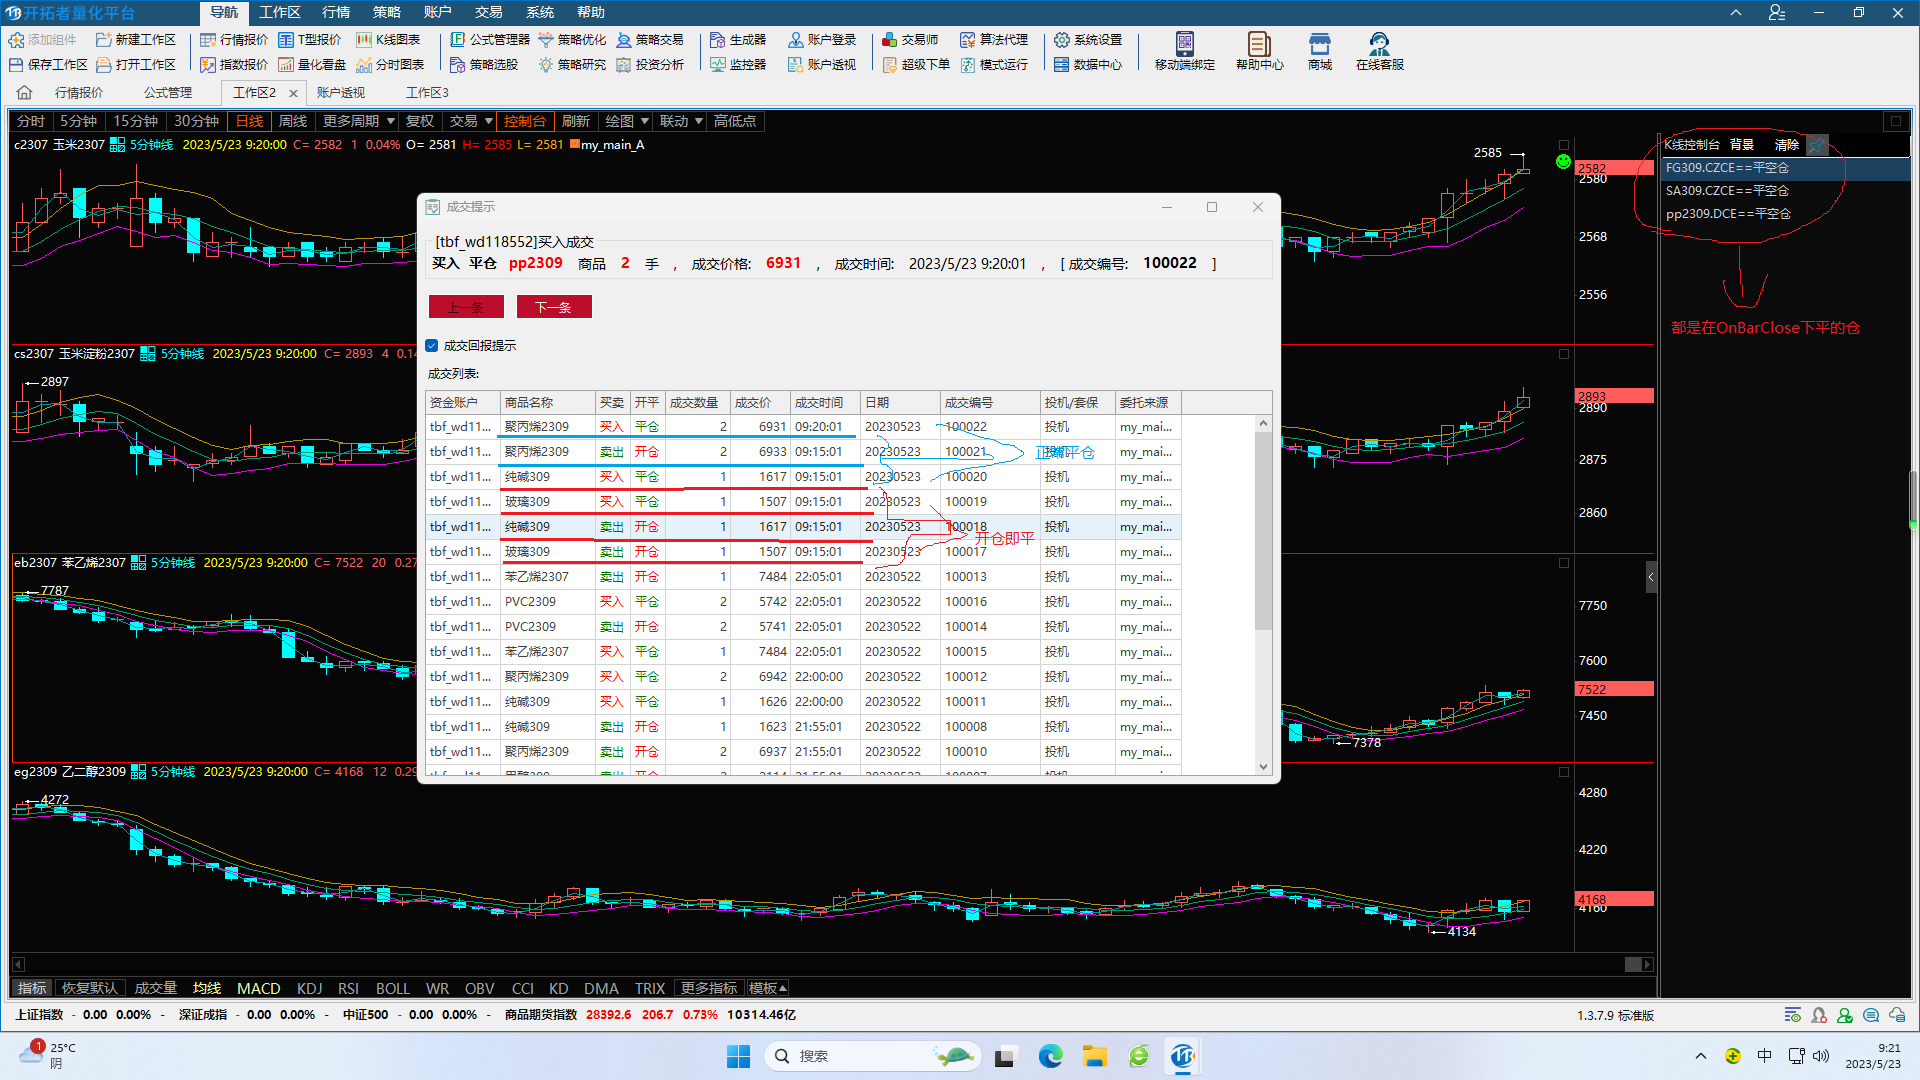1920x1080 pixels.
Task: Uncheck the 成交回报提示 checkbox
Action: [x=432, y=346]
